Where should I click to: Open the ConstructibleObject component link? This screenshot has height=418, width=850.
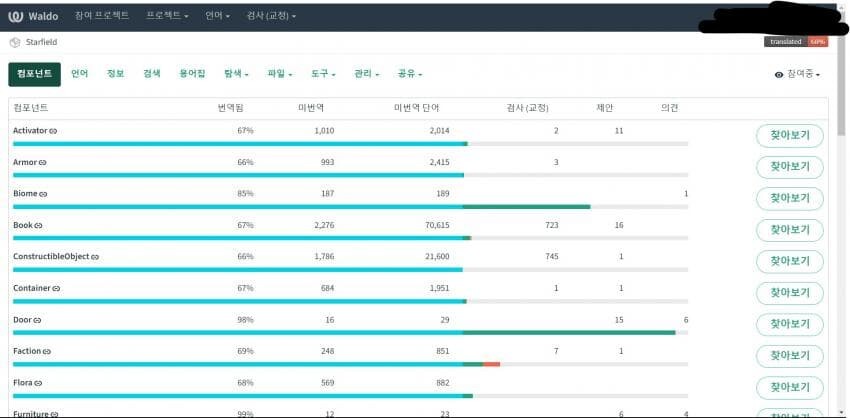pos(51,256)
